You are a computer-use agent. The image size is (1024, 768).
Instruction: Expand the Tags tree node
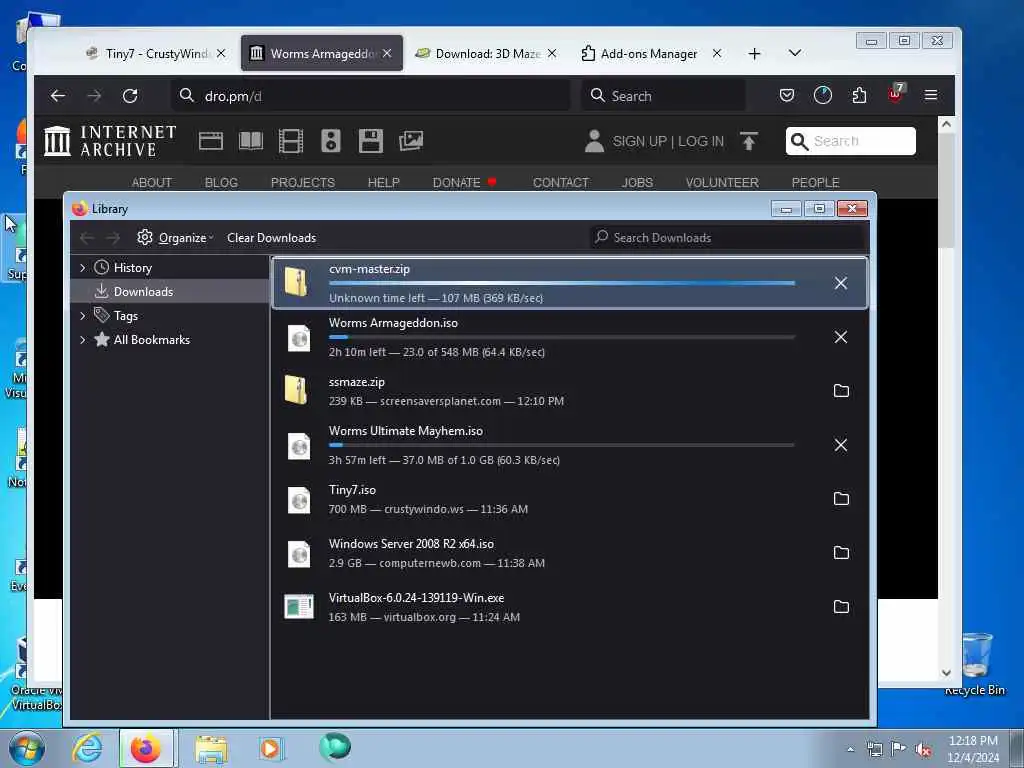[82, 316]
